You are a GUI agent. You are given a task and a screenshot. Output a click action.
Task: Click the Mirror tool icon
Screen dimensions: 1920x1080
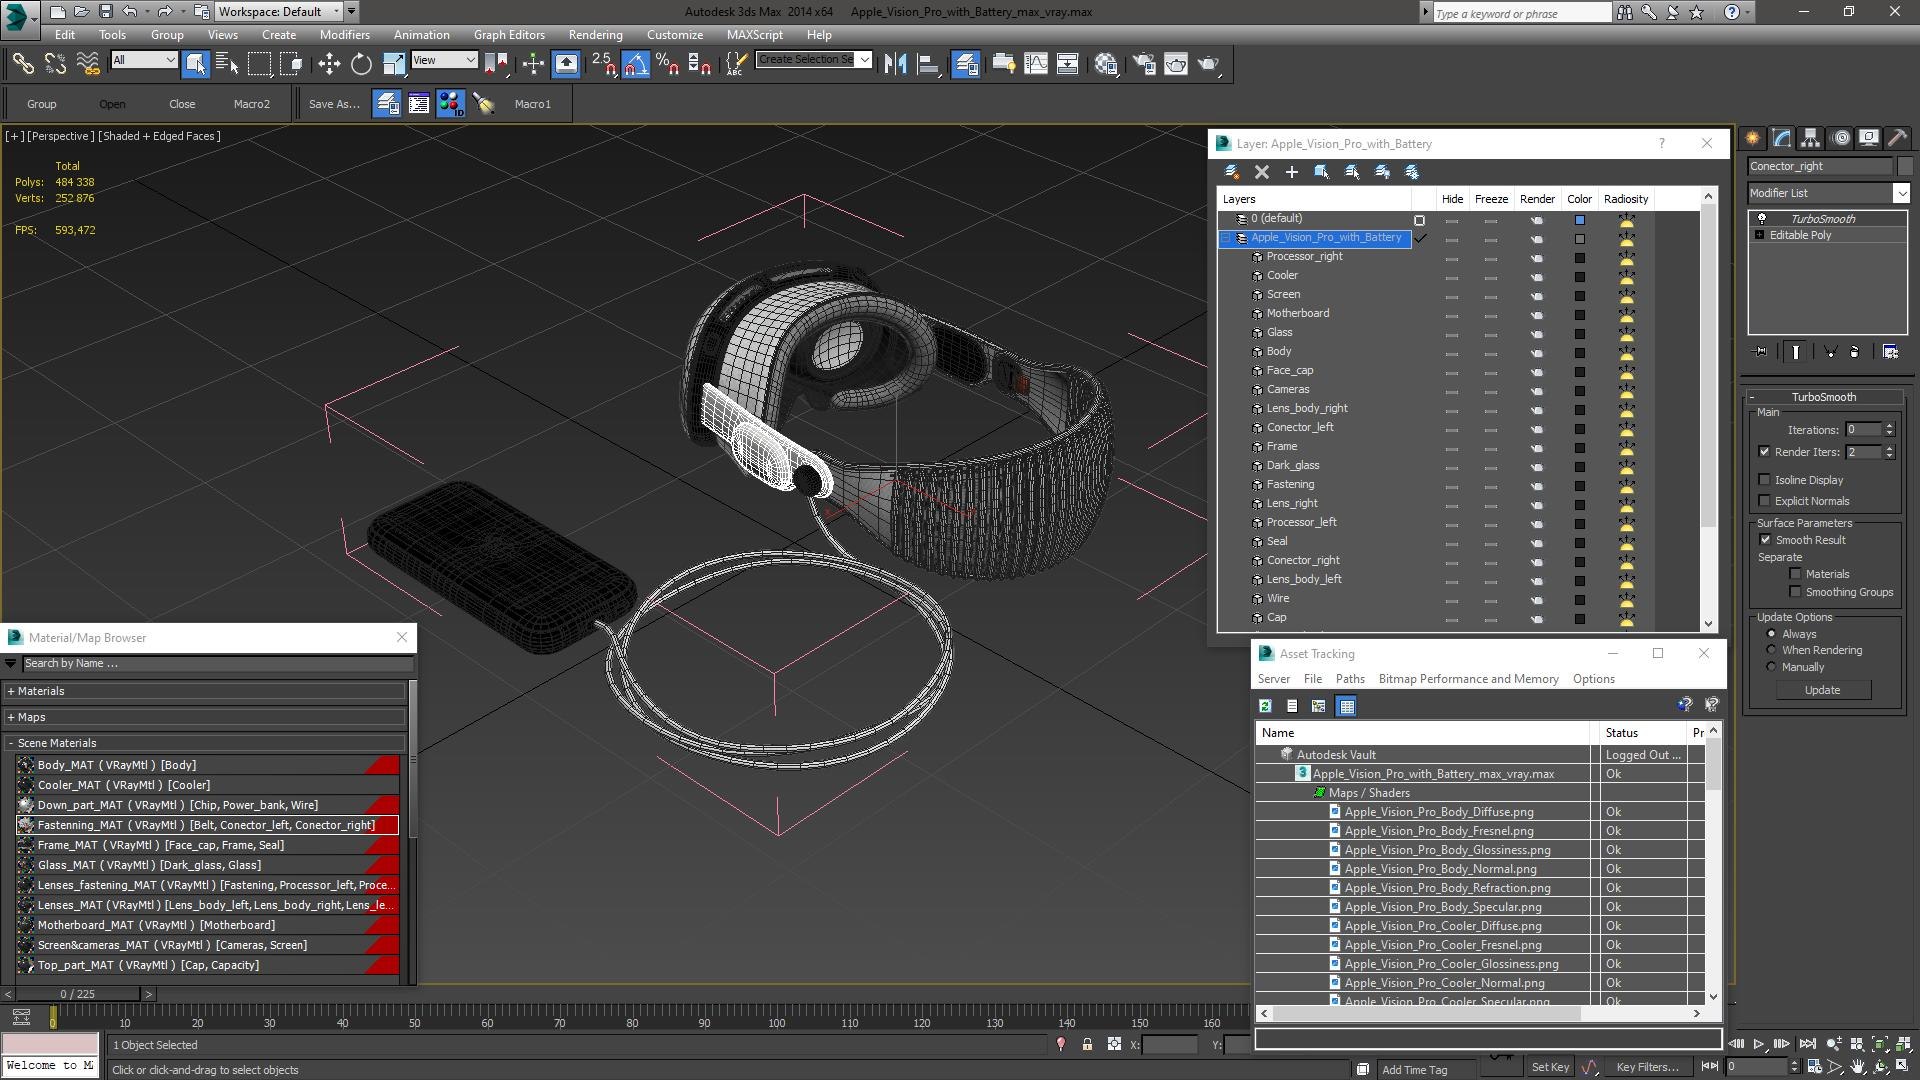coord(895,64)
